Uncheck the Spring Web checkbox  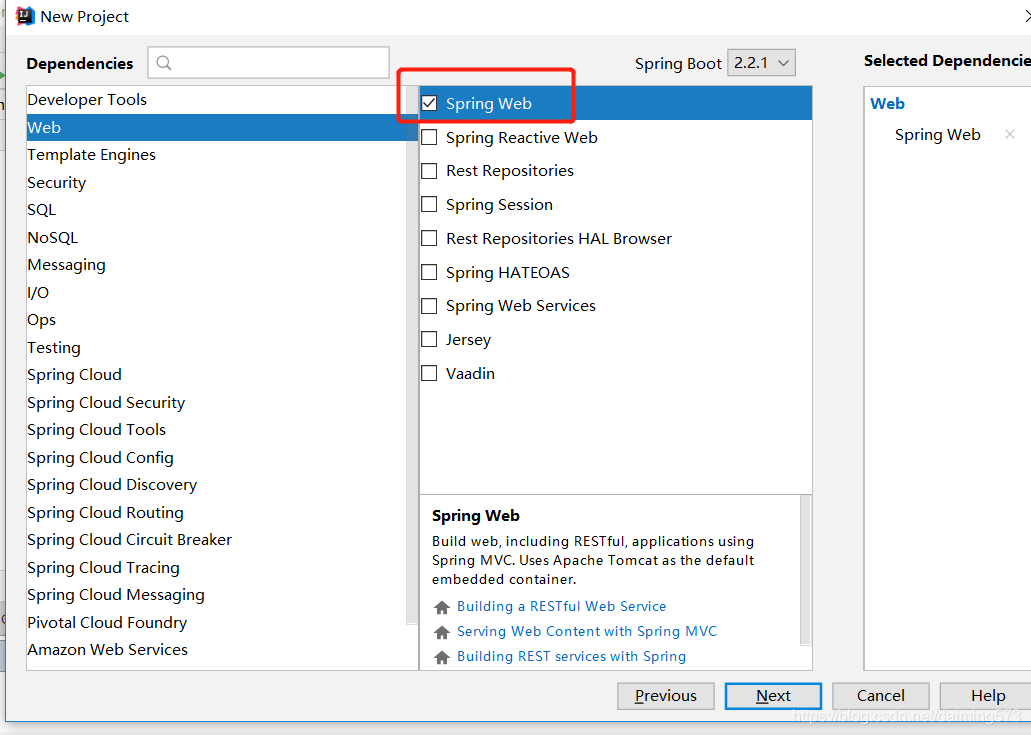click(x=429, y=103)
